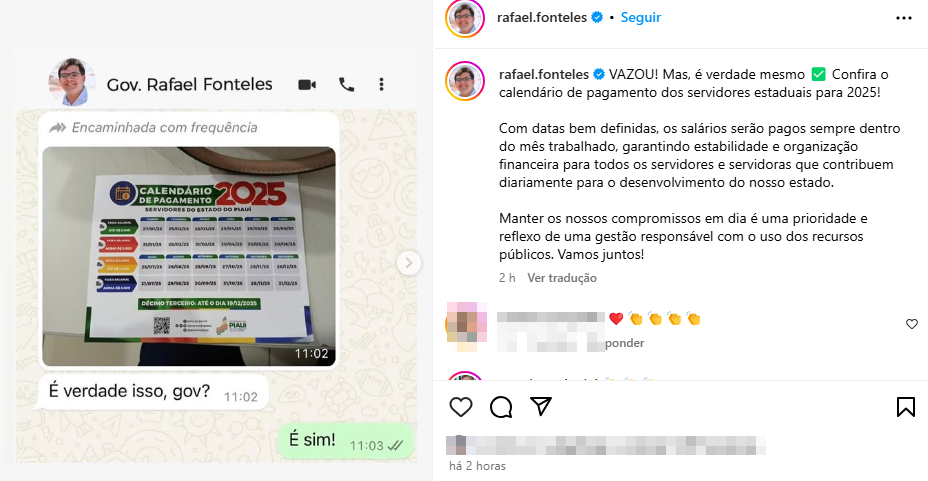Click the 'há 2 horas' timestamp
Screen dimensions: 928x481
pos(477,466)
